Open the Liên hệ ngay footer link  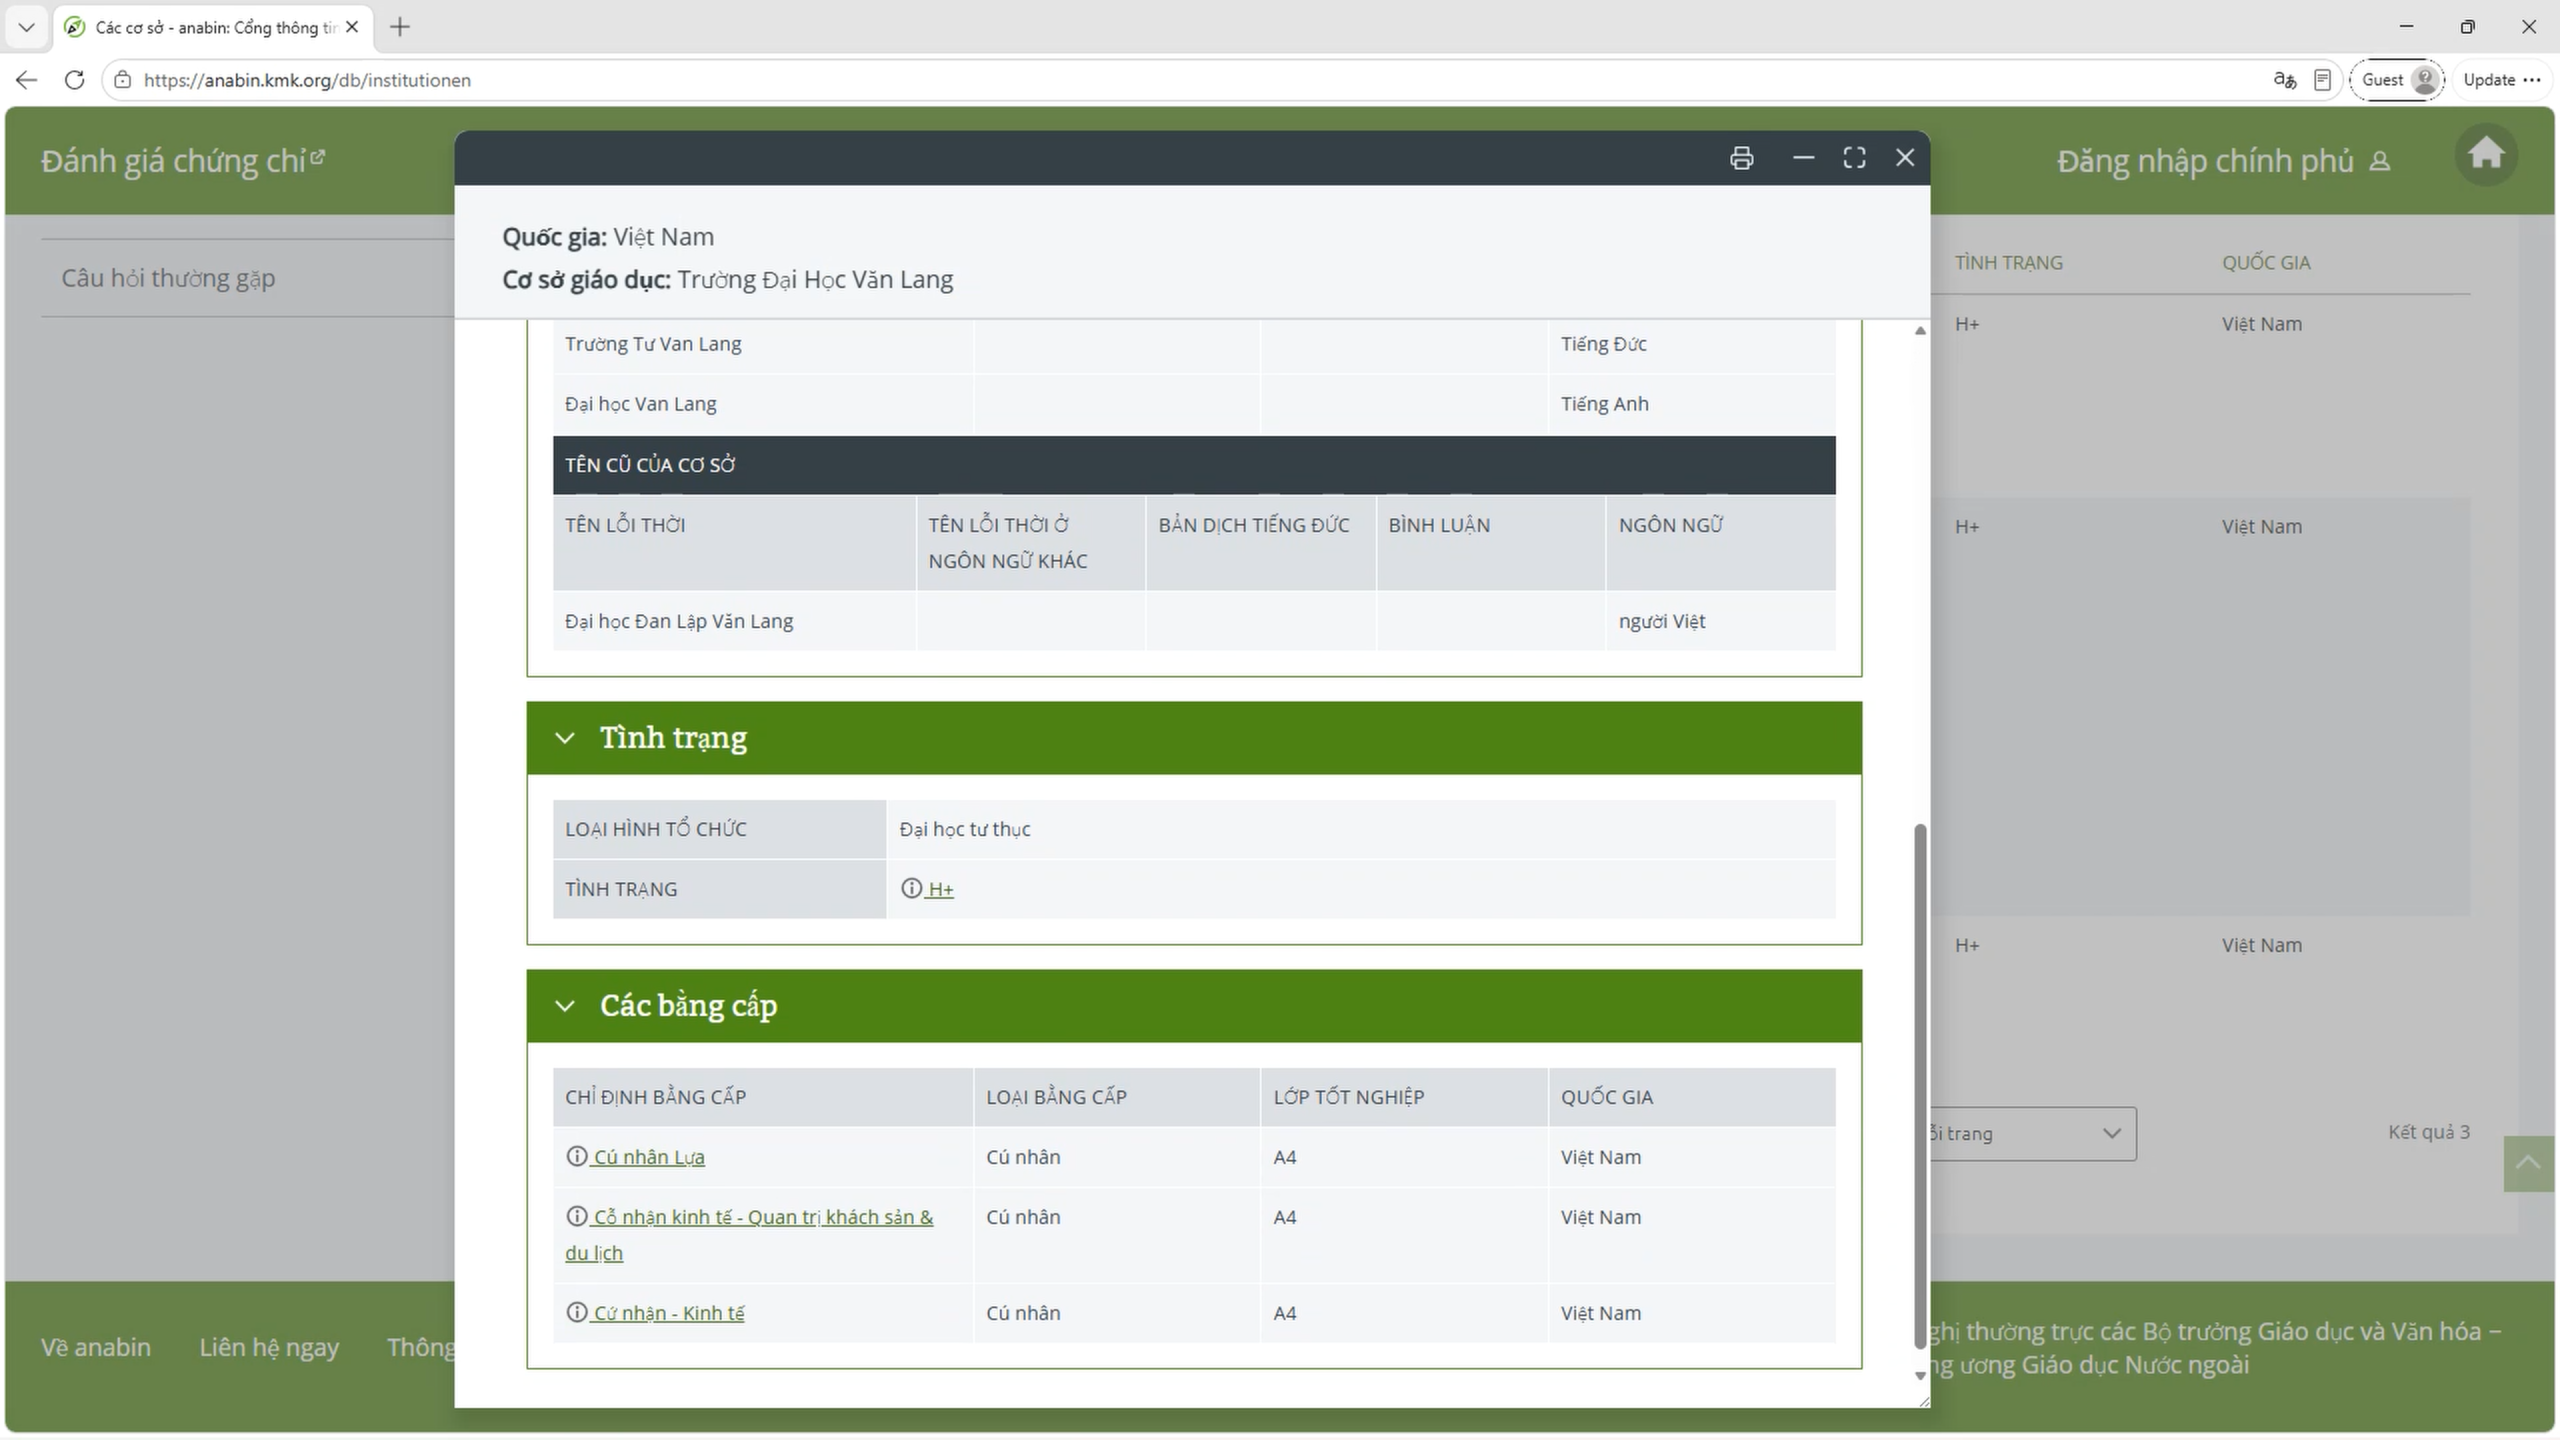(269, 1347)
